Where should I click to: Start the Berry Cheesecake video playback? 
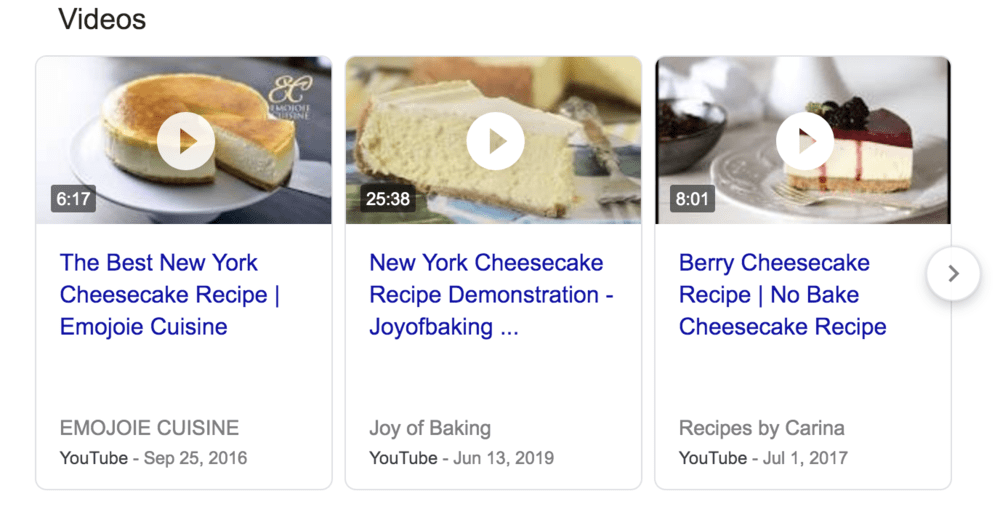click(804, 141)
